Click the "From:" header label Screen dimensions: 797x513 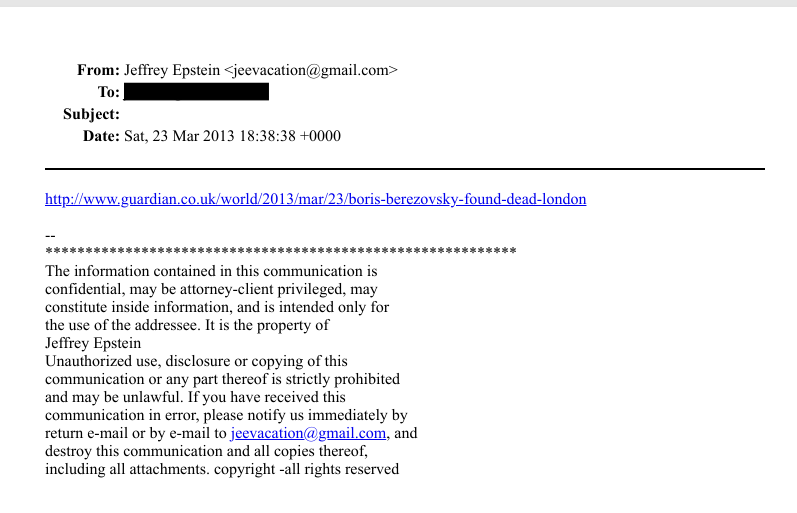tap(98, 70)
